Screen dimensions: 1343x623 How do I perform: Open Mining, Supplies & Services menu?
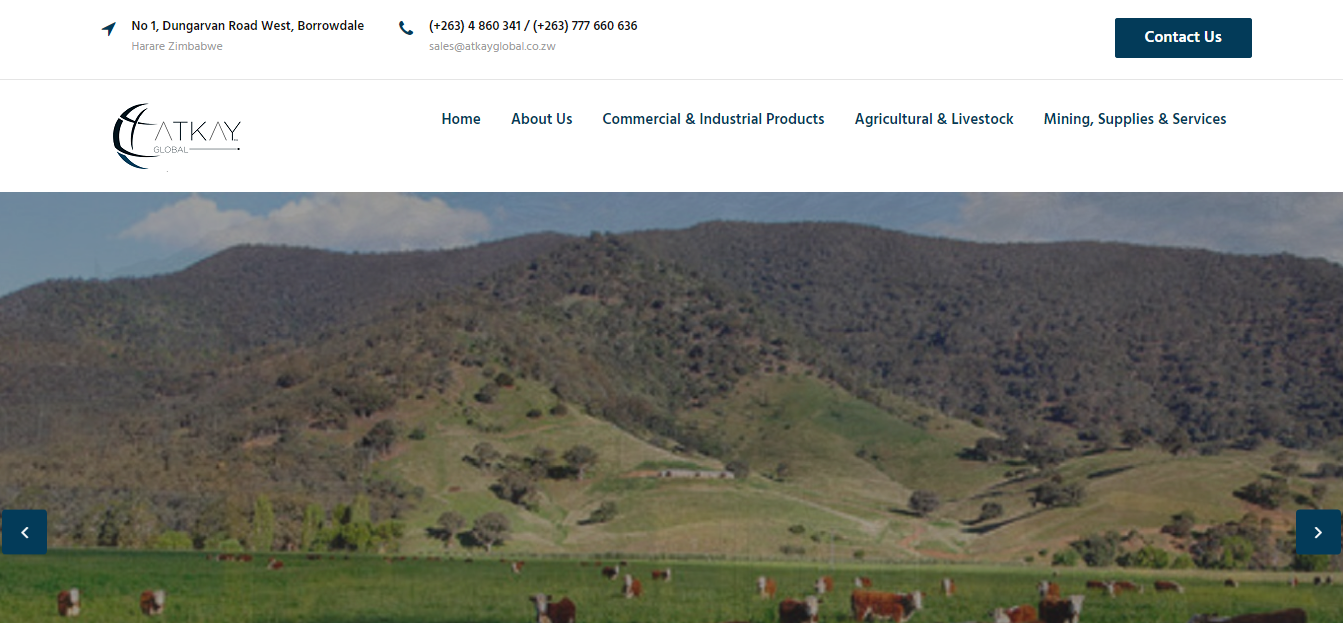click(x=1134, y=119)
